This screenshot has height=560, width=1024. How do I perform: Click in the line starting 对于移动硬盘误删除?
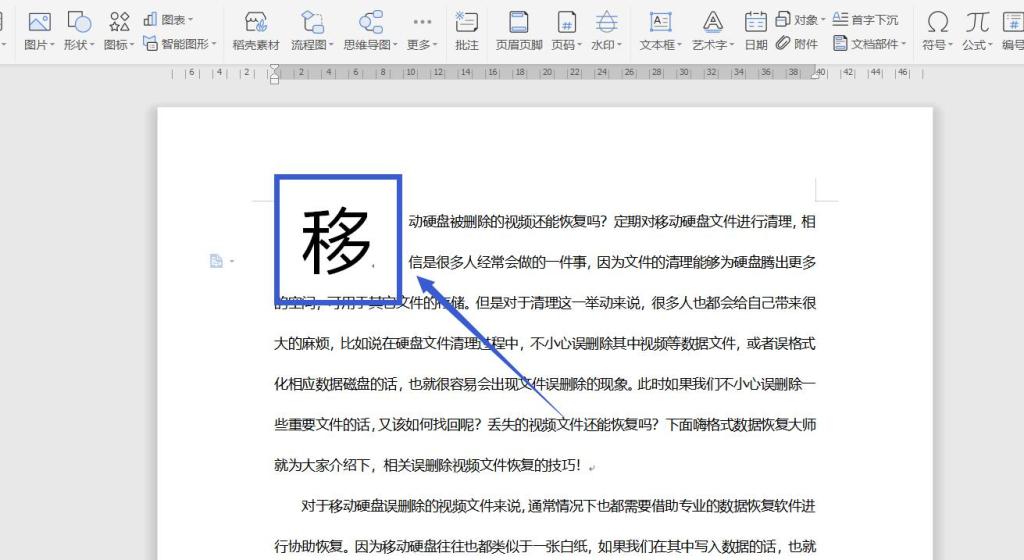point(558,506)
